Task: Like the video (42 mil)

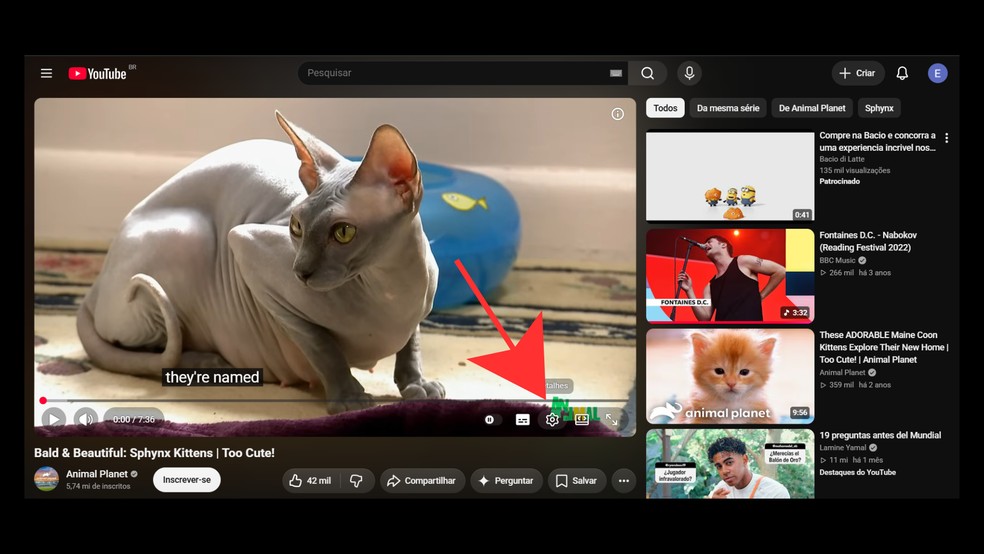Action: (311, 481)
